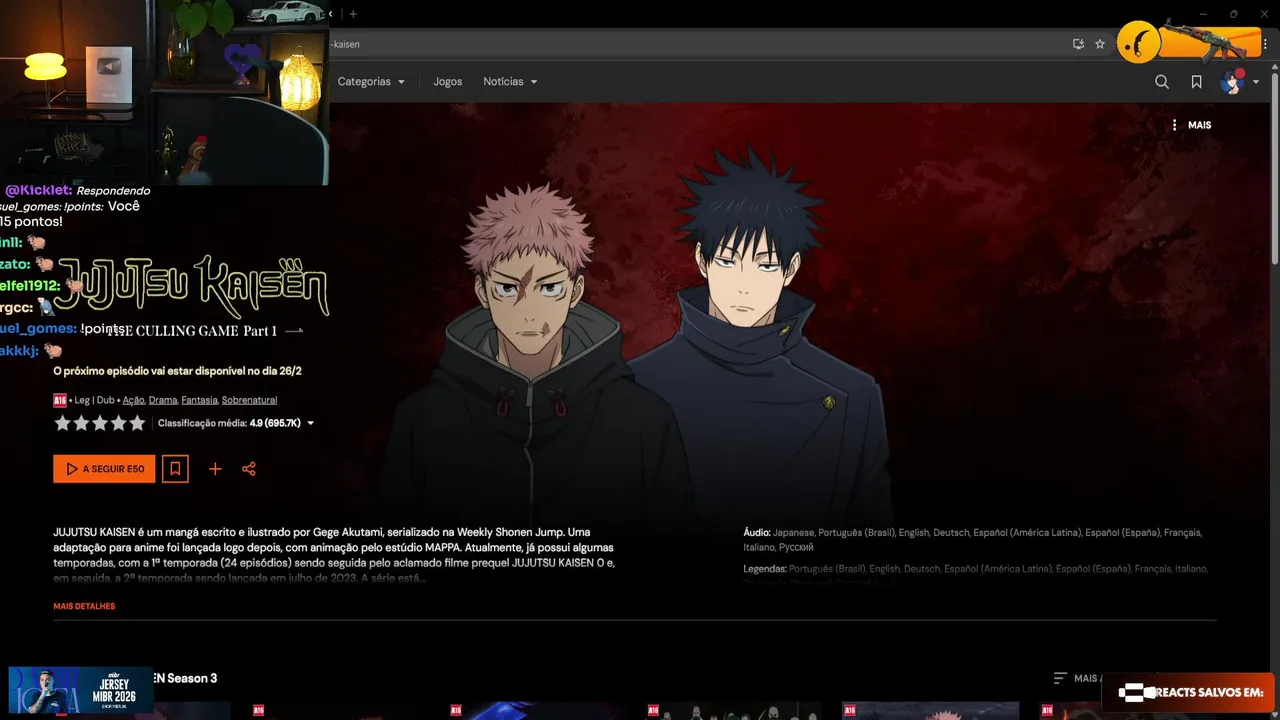Click the JUJUTSU KAISEN title logo

192,288
